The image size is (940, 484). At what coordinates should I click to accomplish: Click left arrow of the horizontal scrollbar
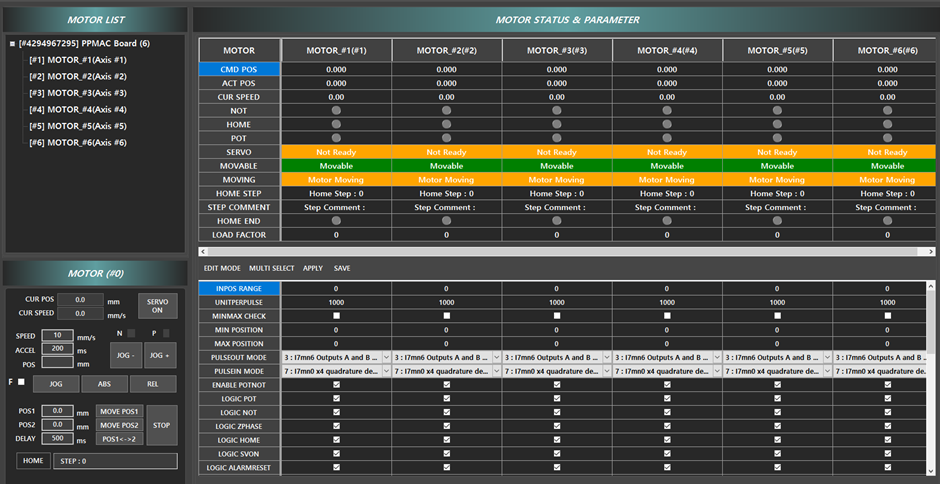coord(203,251)
